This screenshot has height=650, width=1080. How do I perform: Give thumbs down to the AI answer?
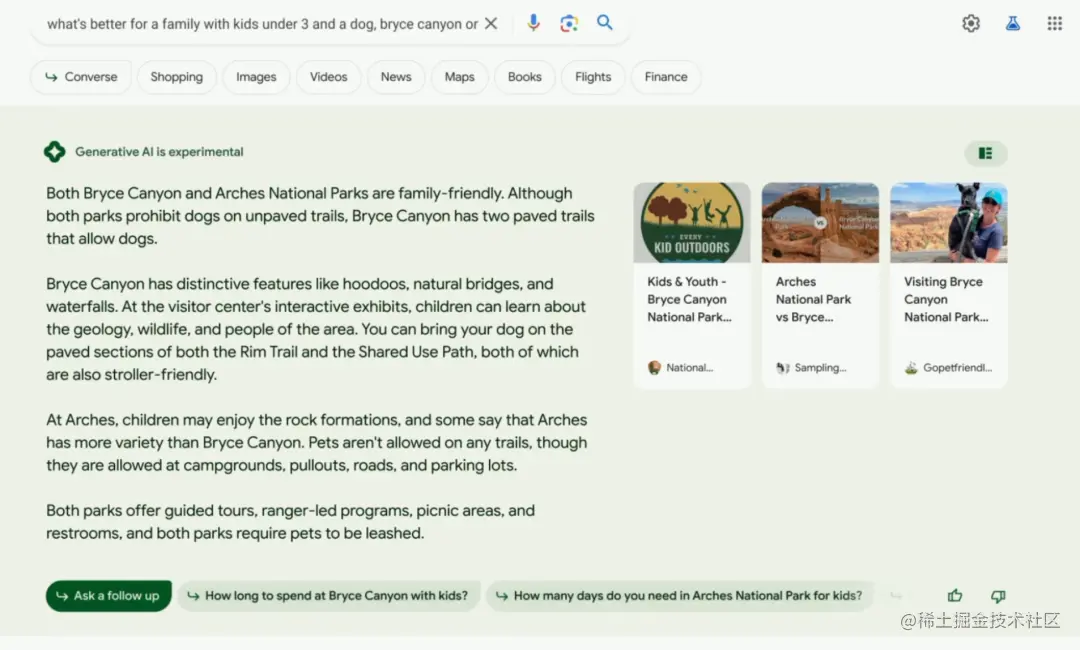coord(998,596)
